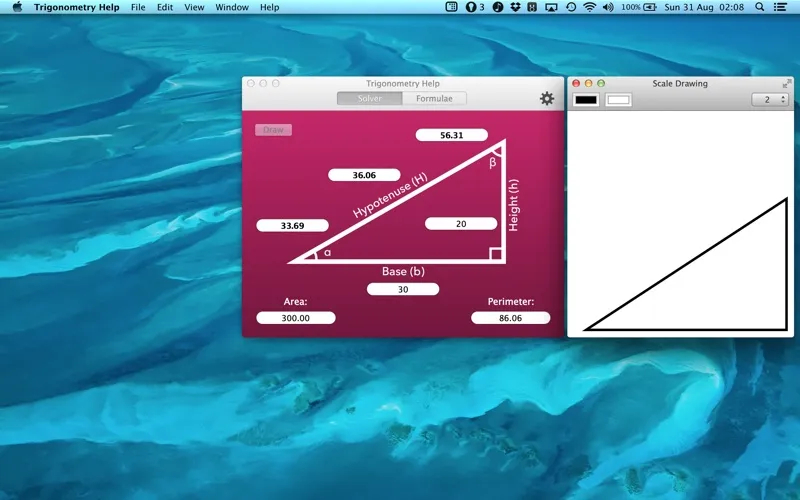Open Spotlight search magnifier
The height and width of the screenshot is (500, 800).
(759, 7)
